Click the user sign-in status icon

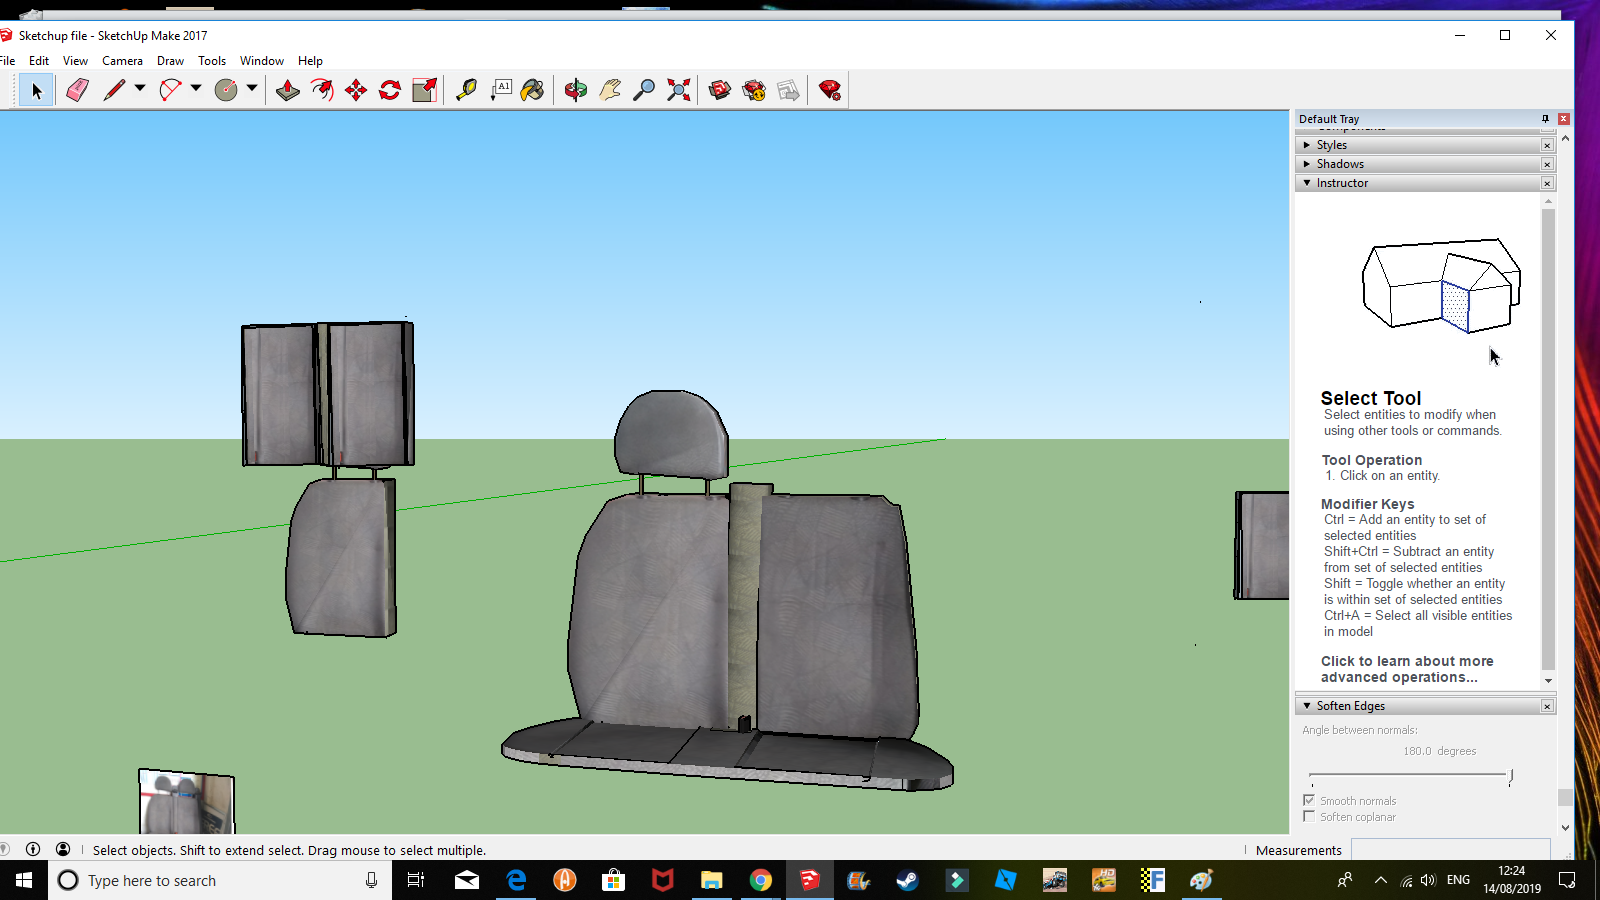[63, 849]
